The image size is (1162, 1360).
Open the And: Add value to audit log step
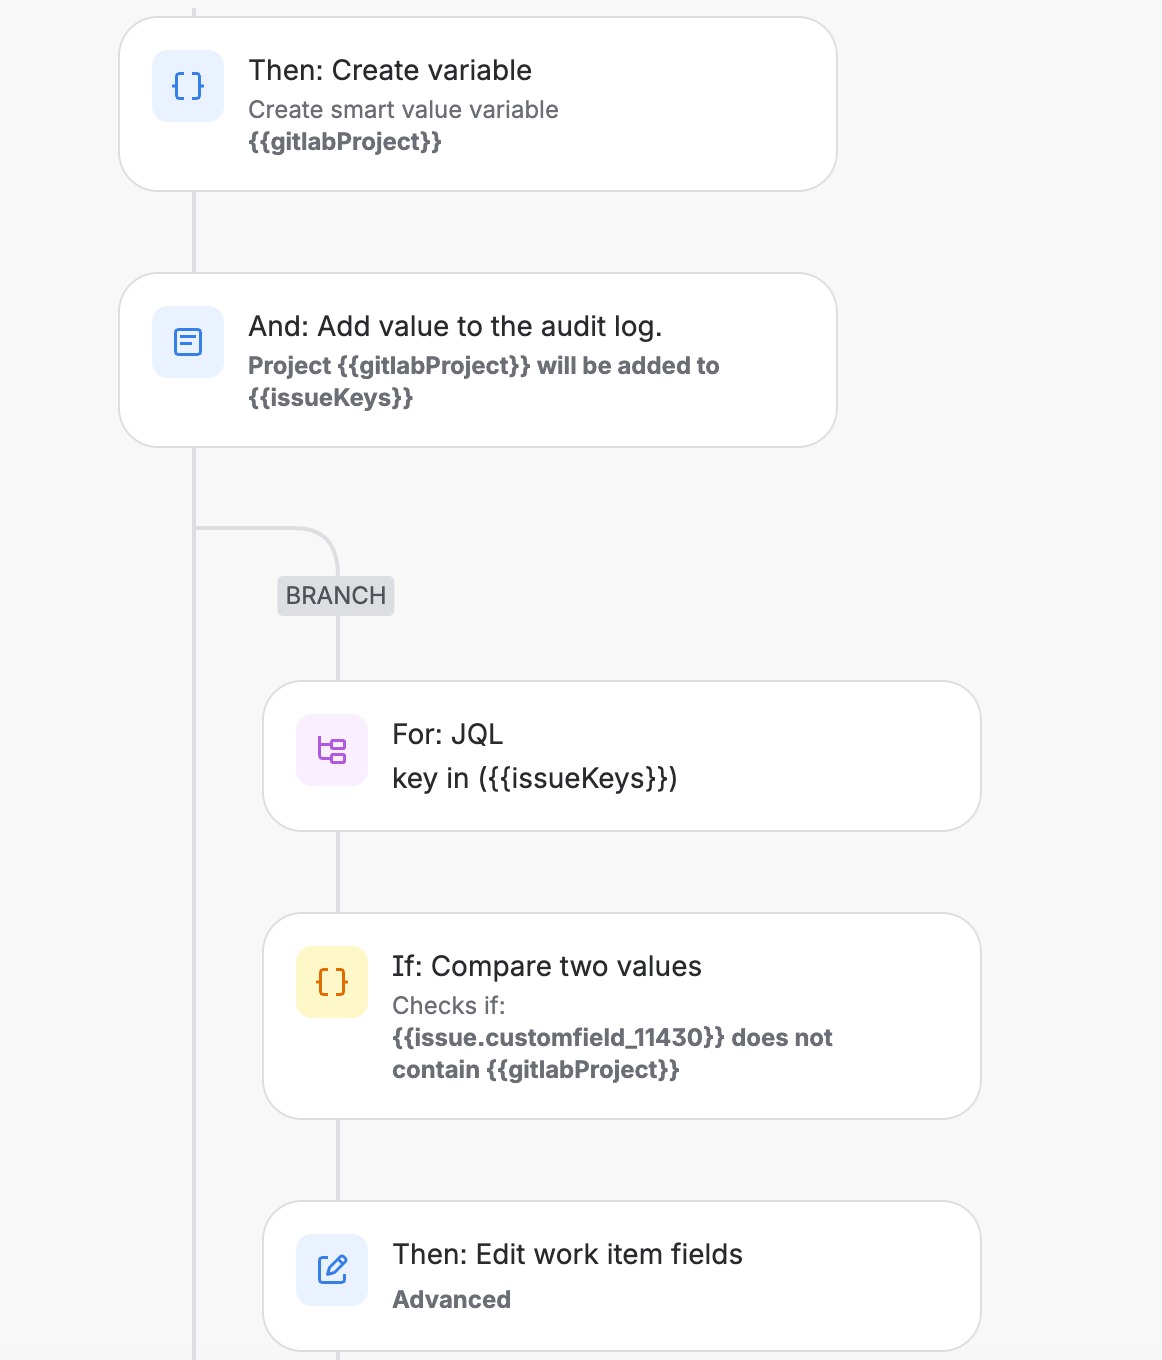477,358
